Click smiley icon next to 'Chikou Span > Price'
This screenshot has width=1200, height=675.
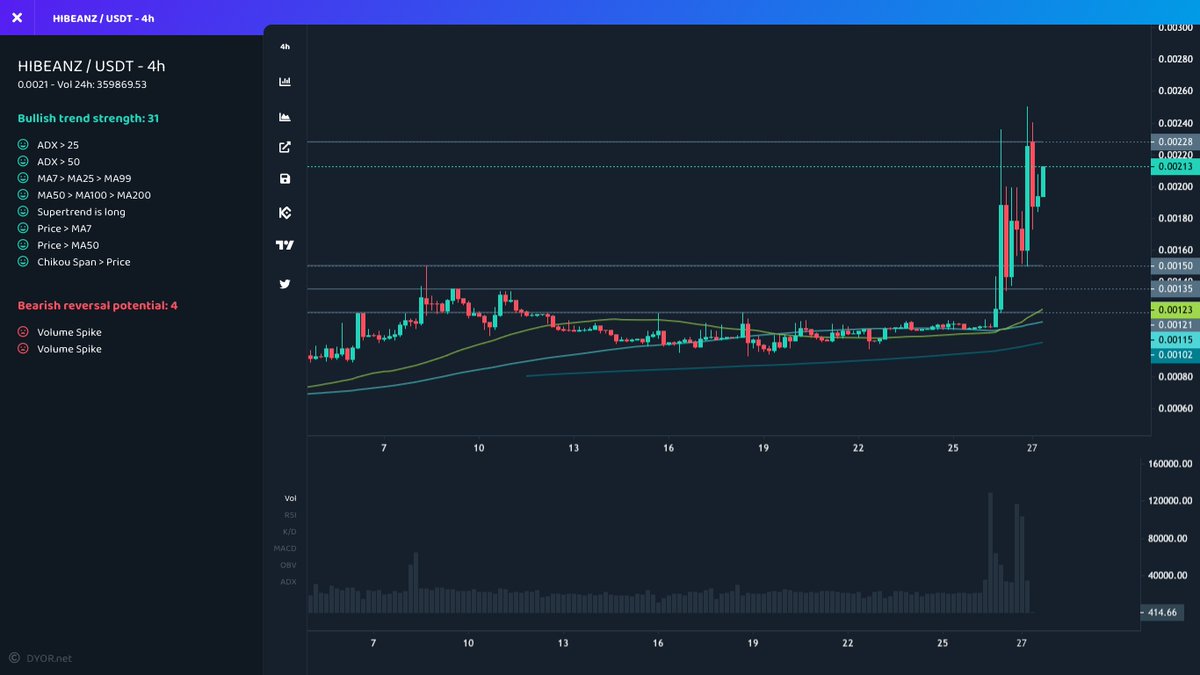(x=23, y=262)
